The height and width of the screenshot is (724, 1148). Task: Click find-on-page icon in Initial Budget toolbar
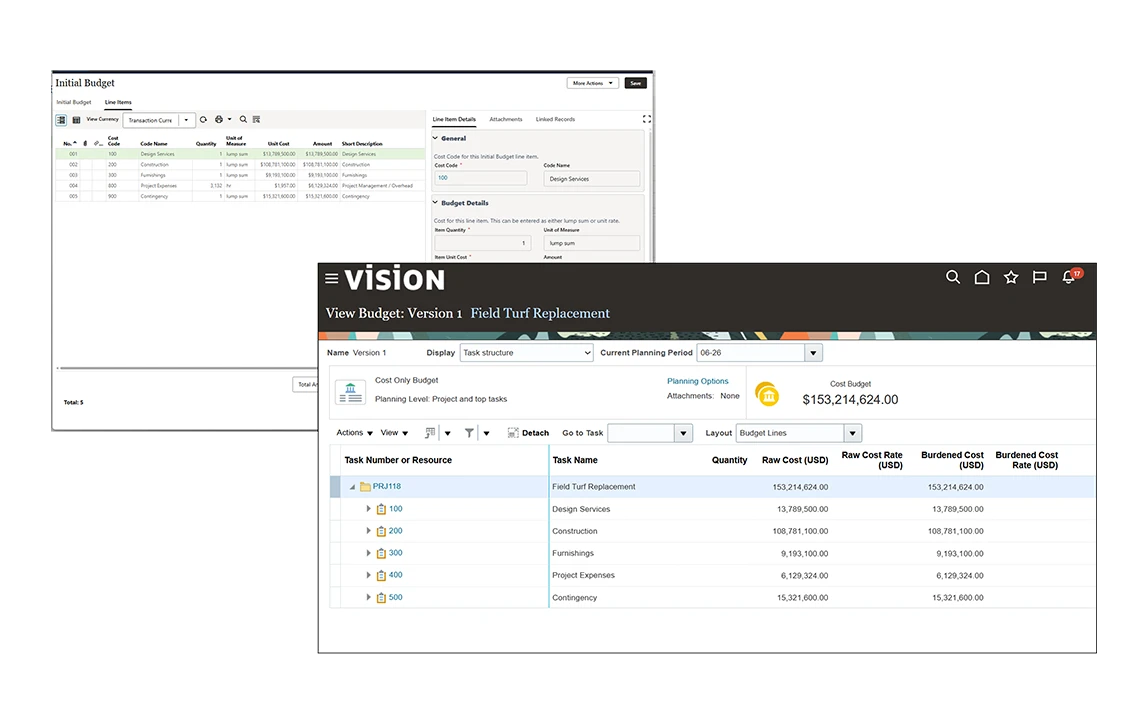point(256,119)
